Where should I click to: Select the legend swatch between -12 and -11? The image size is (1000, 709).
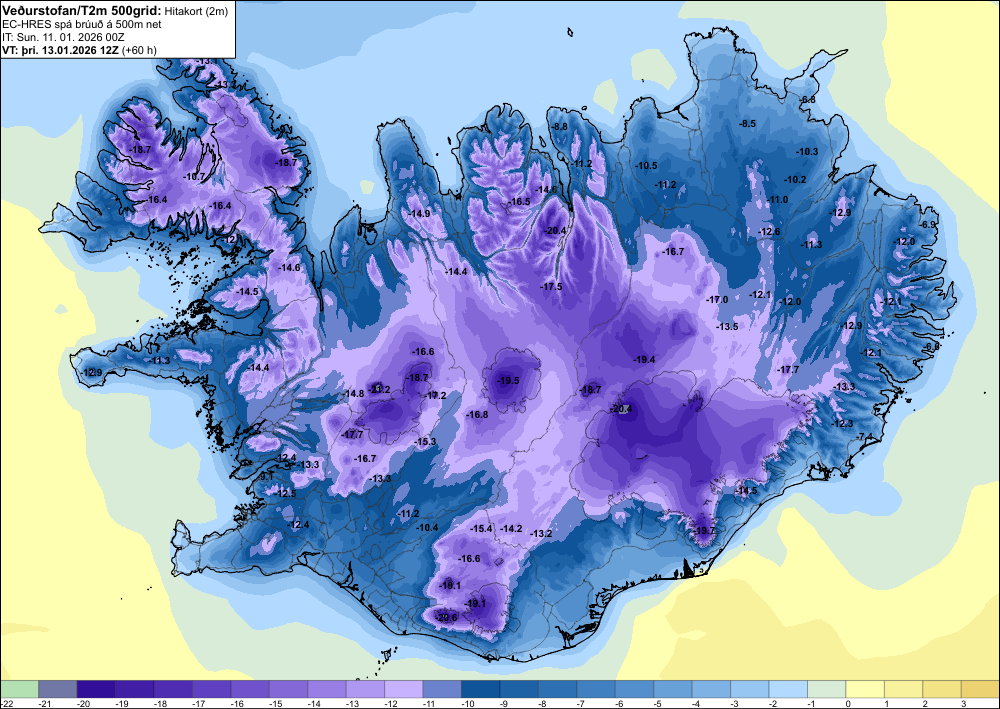pos(404,689)
